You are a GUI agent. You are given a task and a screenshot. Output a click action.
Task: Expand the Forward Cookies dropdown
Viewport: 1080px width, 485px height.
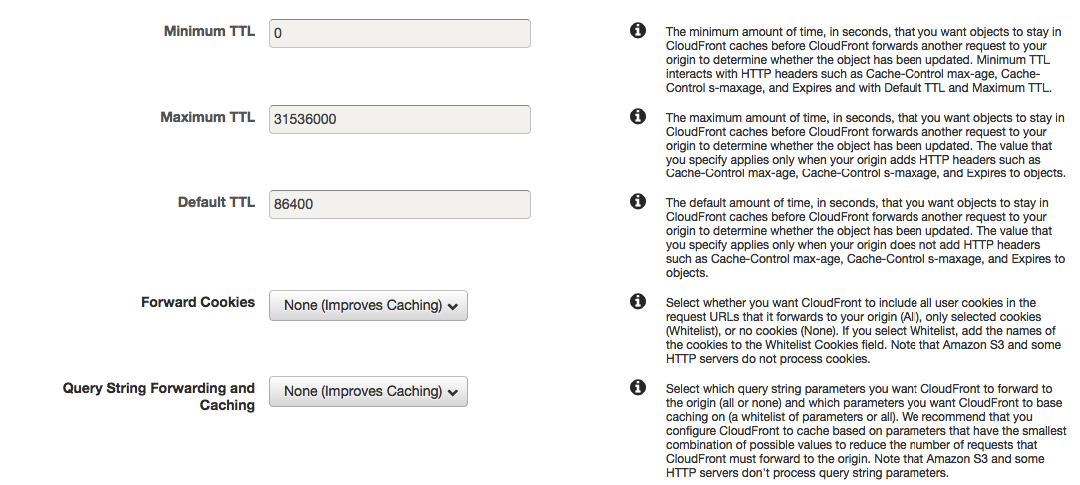(368, 305)
